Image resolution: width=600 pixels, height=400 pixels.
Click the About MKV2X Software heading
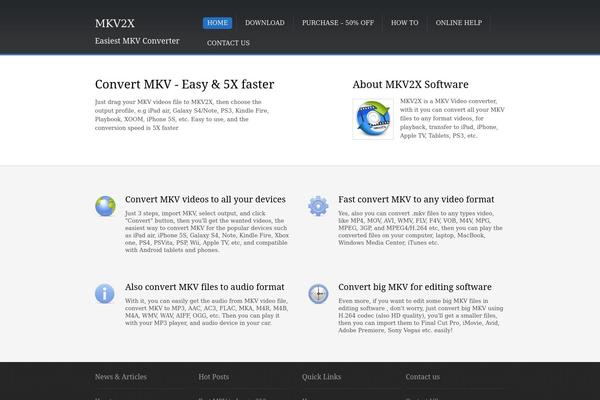pos(411,84)
